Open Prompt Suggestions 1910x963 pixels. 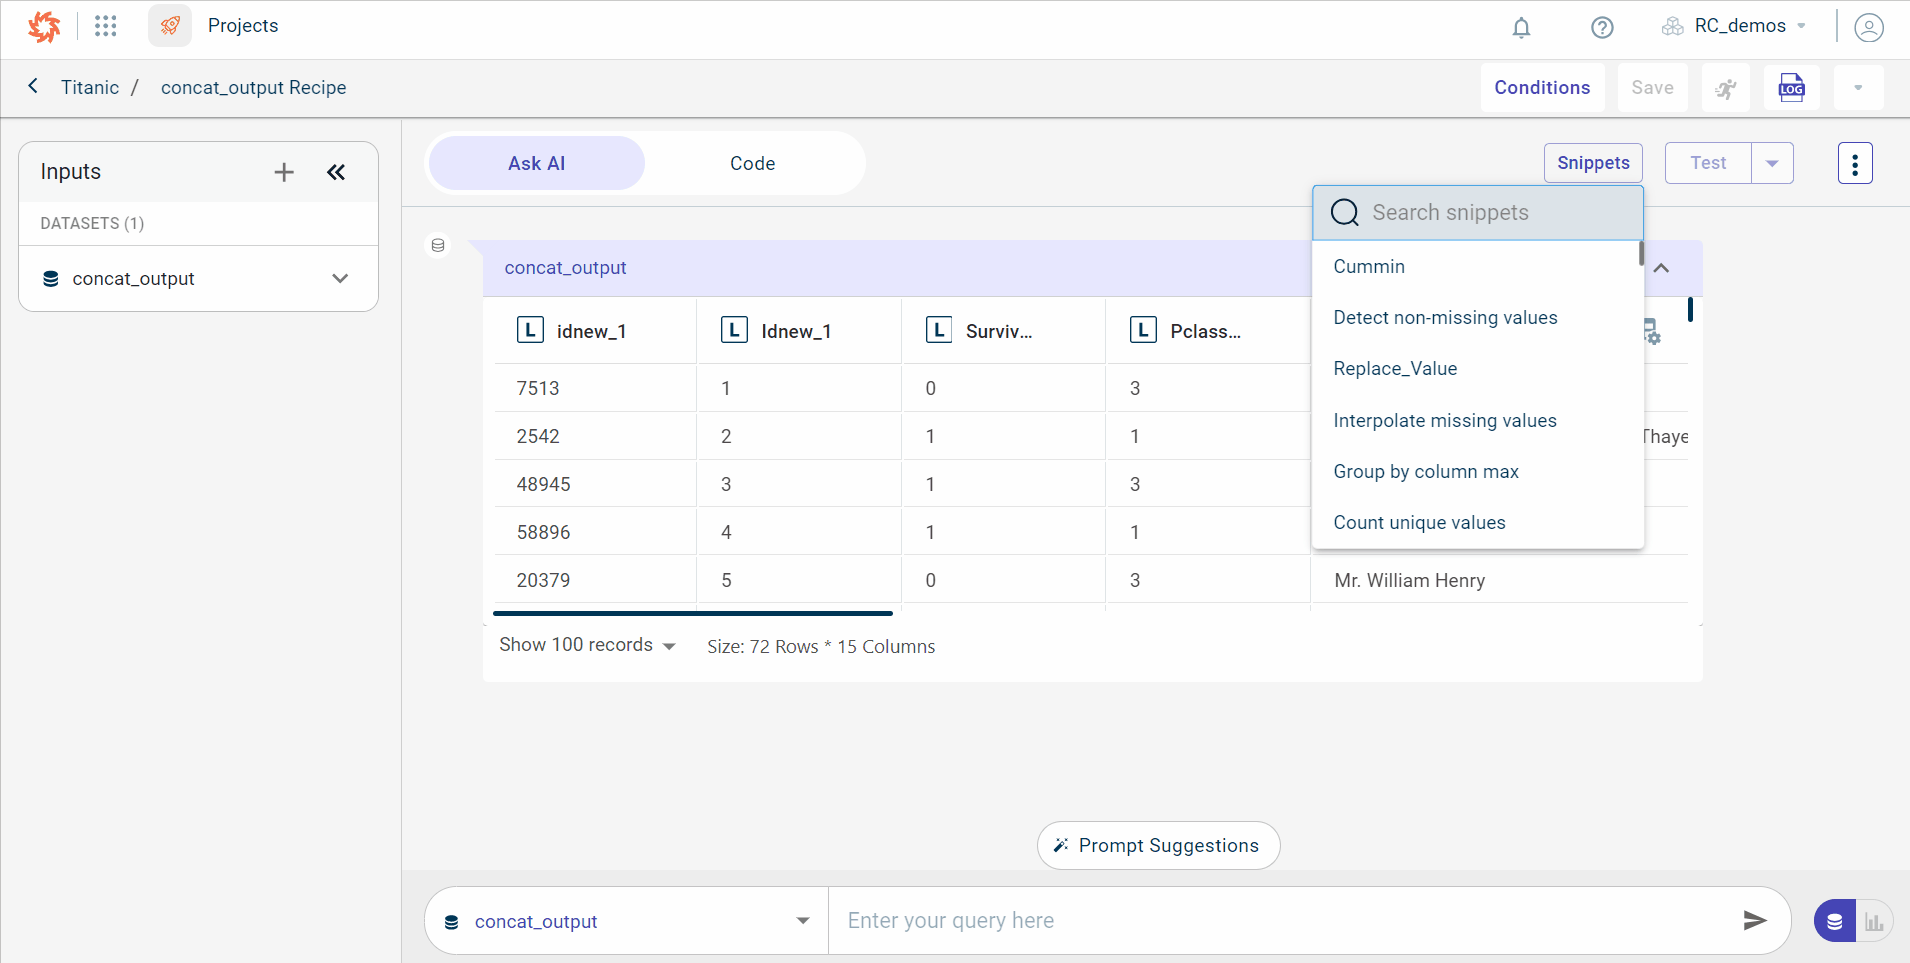[1158, 846]
